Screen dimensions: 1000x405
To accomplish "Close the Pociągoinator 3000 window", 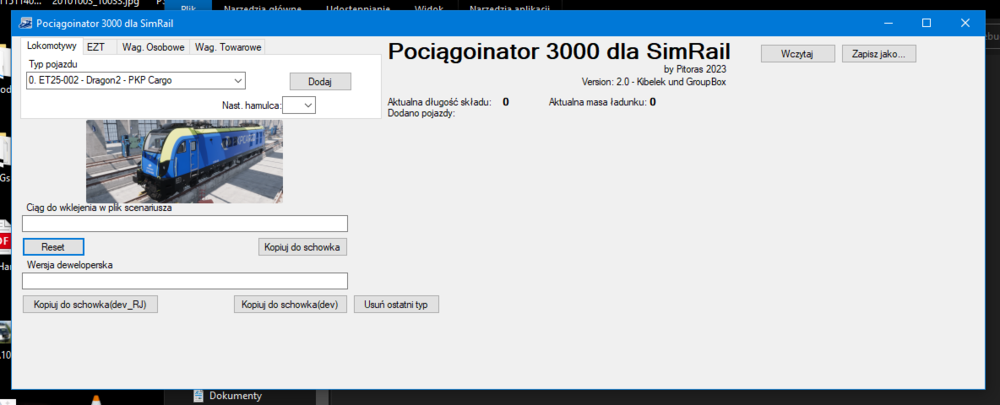I will [x=965, y=23].
